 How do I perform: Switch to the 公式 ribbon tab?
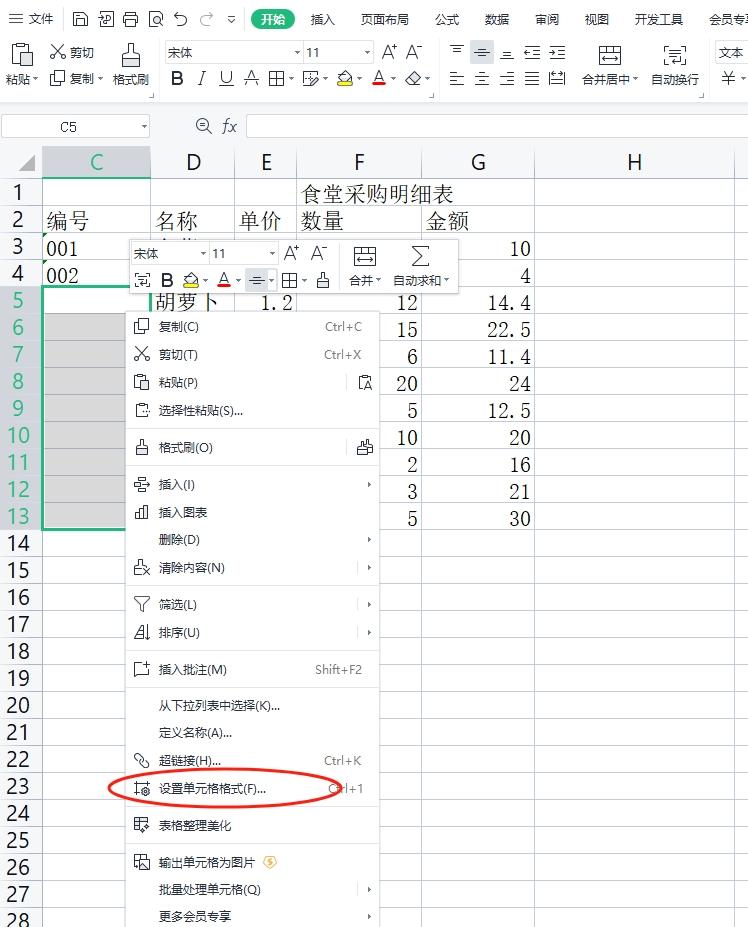(x=447, y=20)
